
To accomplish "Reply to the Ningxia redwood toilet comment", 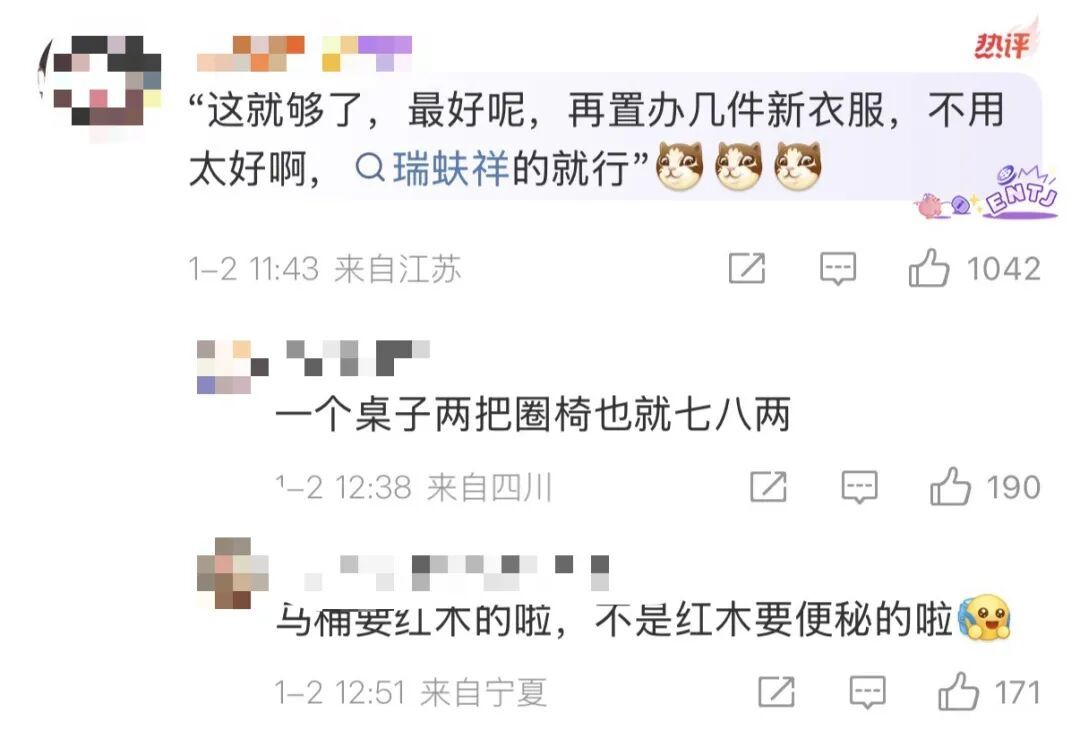I will pyautogui.click(x=867, y=691).
